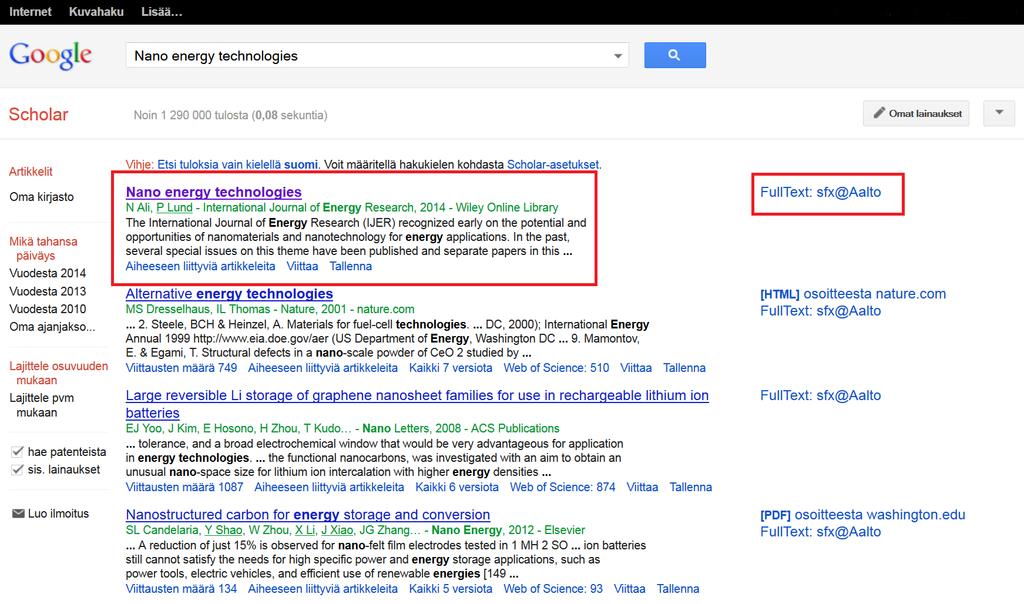The width and height of the screenshot is (1024, 604).
Task: Open FullText: sfx@Aalto below washington.edu PDF
Action: 820,532
